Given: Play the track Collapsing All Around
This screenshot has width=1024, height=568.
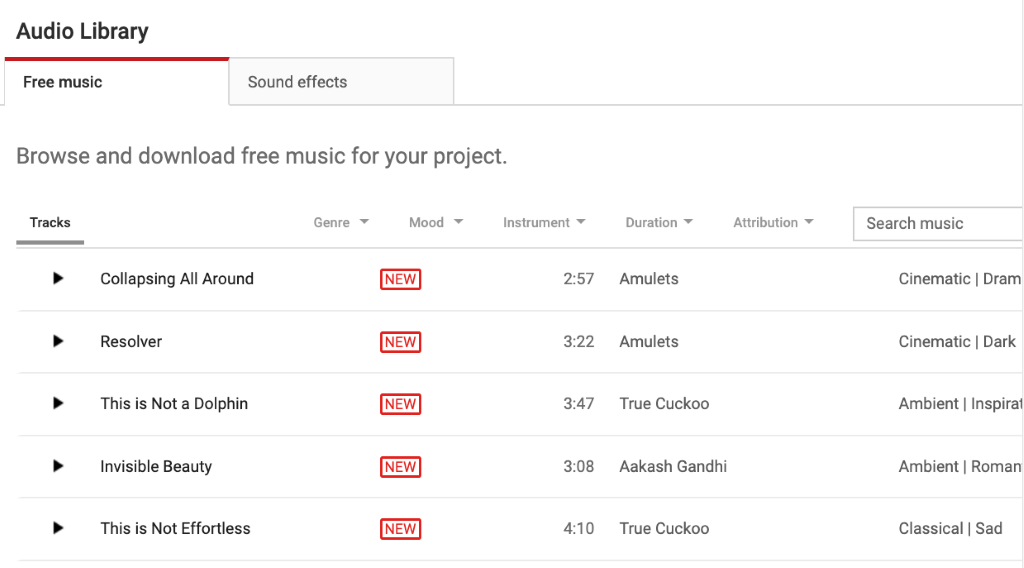Looking at the screenshot, I should pyautogui.click(x=58, y=279).
